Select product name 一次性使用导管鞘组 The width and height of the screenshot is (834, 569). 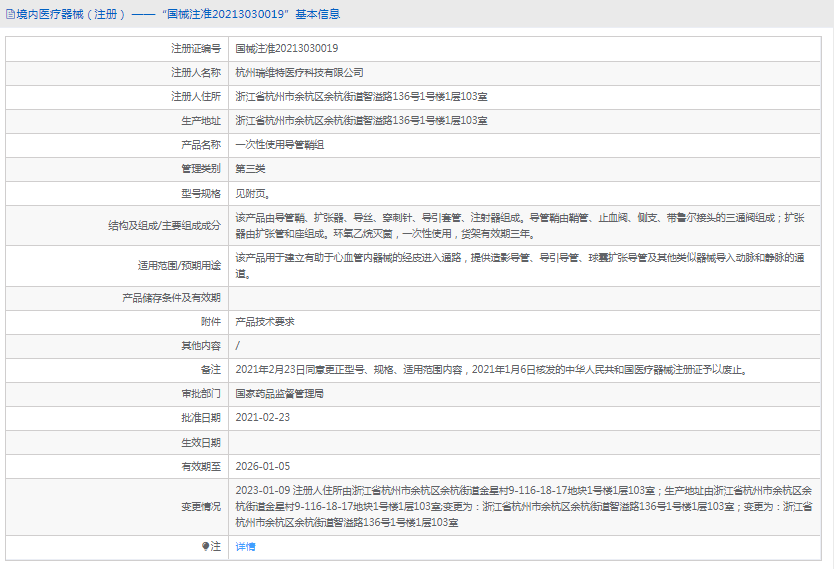280,145
